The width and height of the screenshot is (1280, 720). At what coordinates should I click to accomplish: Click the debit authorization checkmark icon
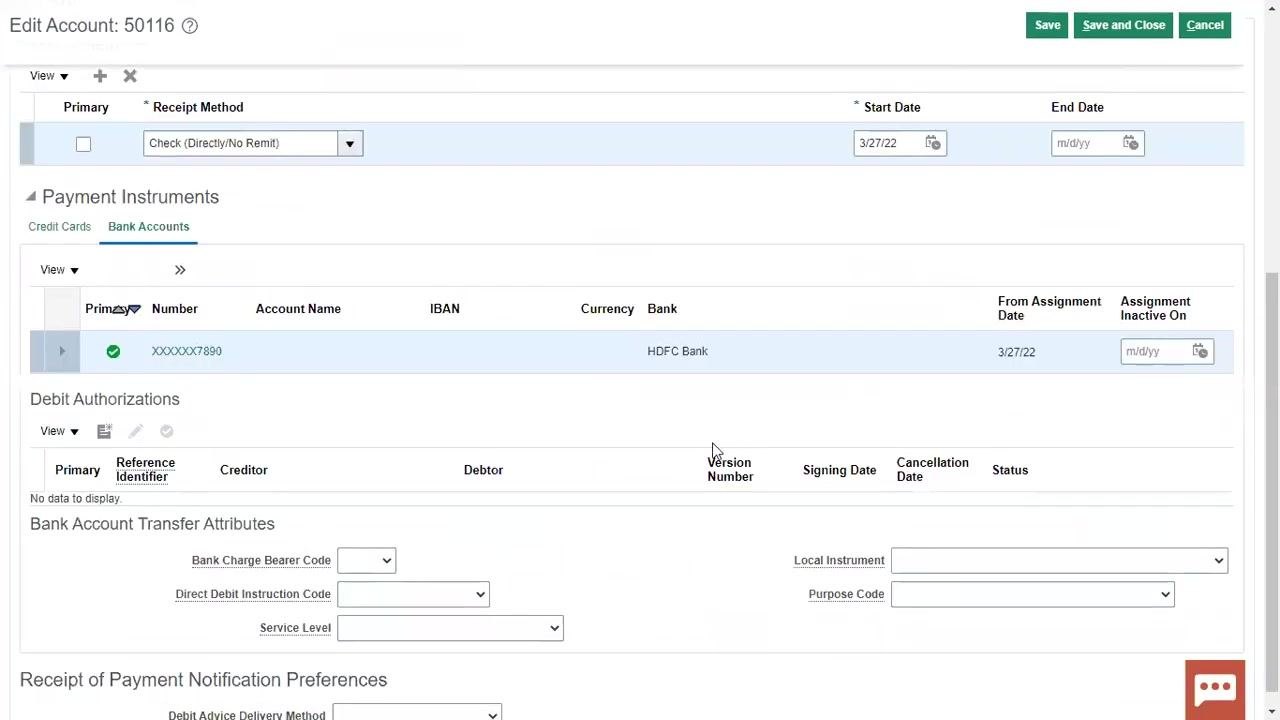point(167,431)
